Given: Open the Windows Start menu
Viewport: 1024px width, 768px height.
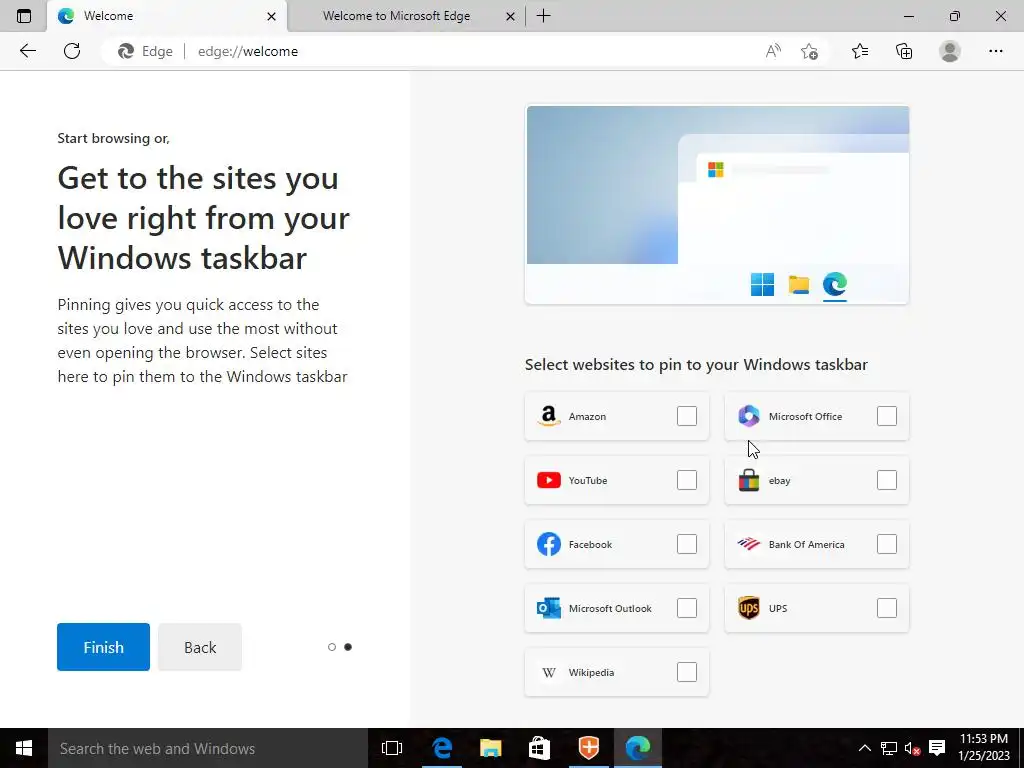Looking at the screenshot, I should tap(24, 748).
